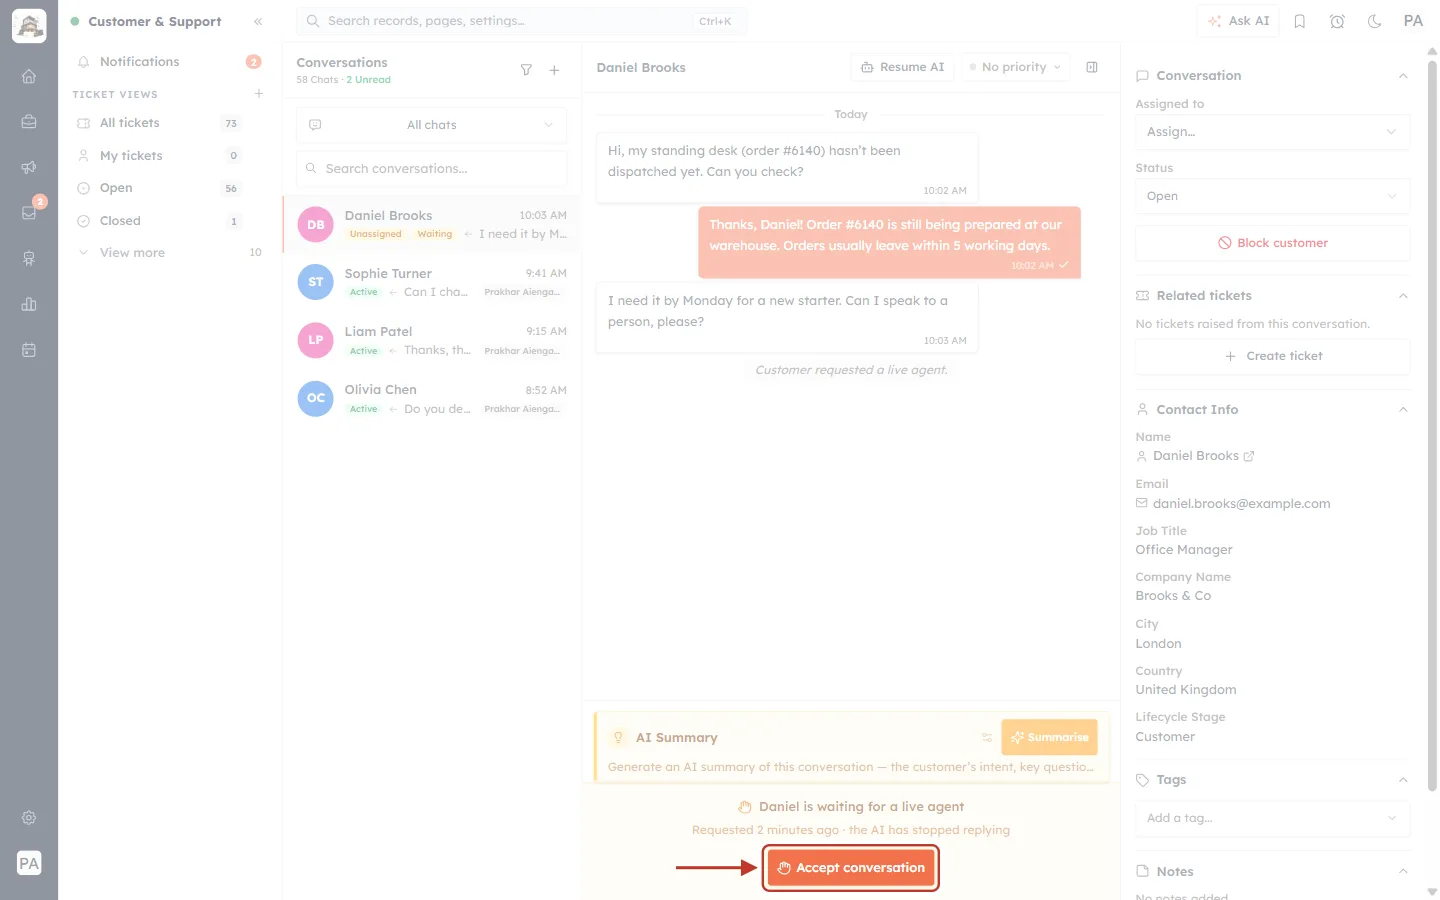Click the PA profile avatar in top bar

pyautogui.click(x=1413, y=21)
